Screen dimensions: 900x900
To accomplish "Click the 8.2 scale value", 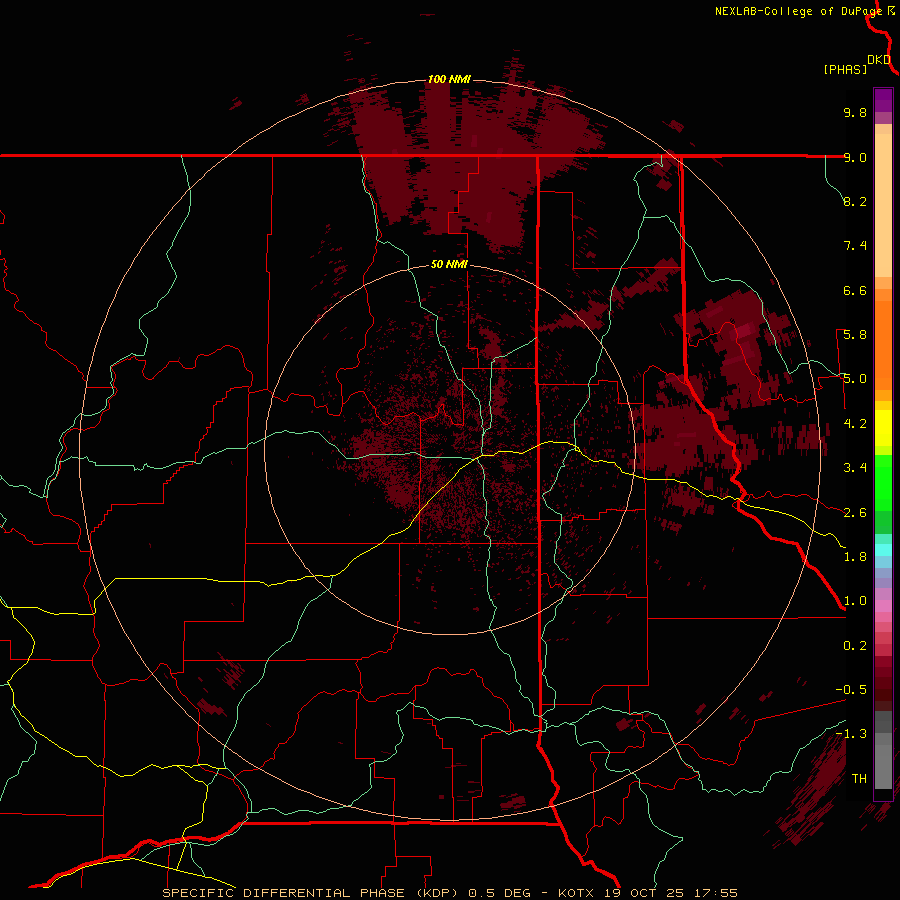I will [x=855, y=201].
